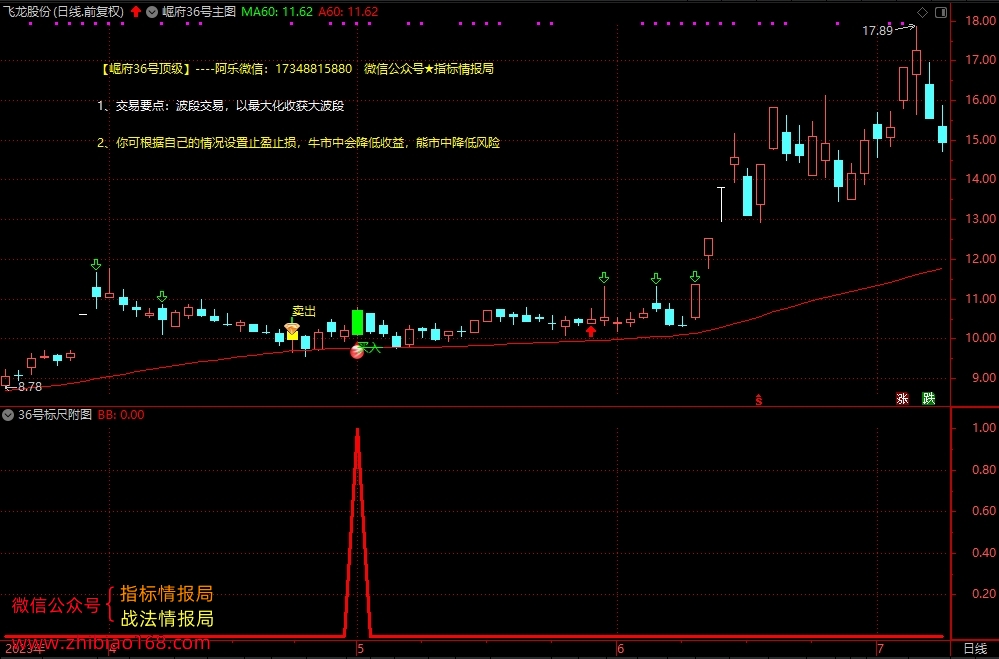
Task: Select the 日线 period tab
Action: tap(975, 649)
